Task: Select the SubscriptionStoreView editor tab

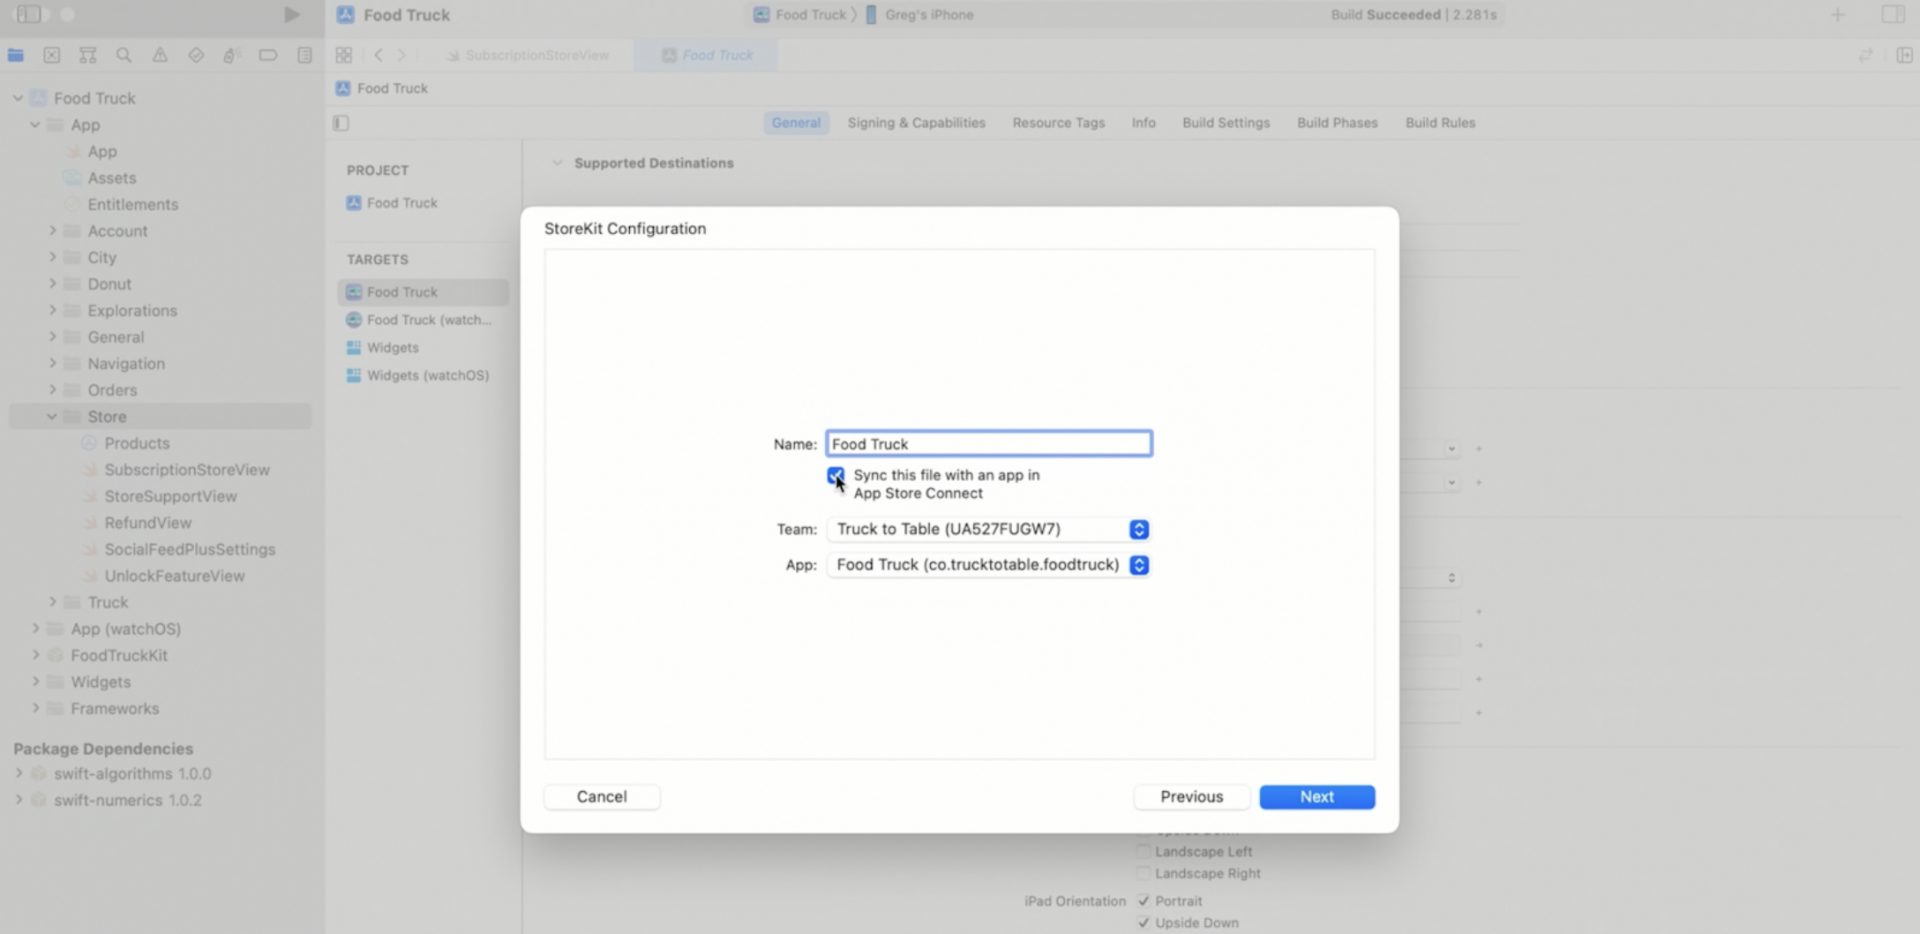Action: pyautogui.click(x=528, y=55)
